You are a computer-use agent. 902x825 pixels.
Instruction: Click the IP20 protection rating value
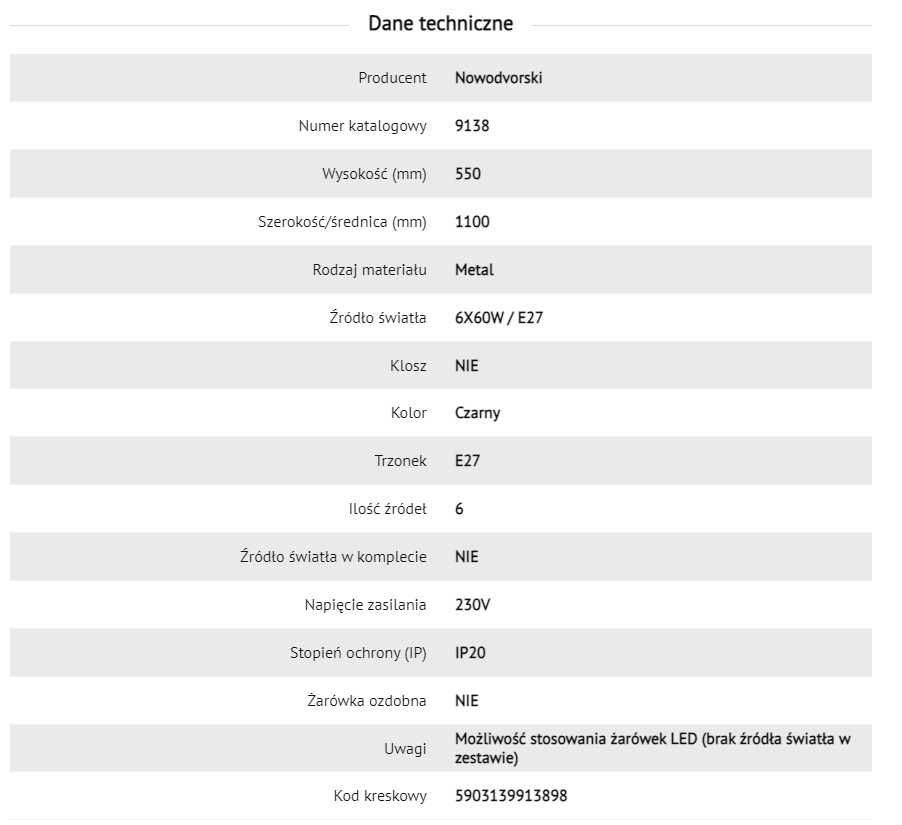(470, 652)
